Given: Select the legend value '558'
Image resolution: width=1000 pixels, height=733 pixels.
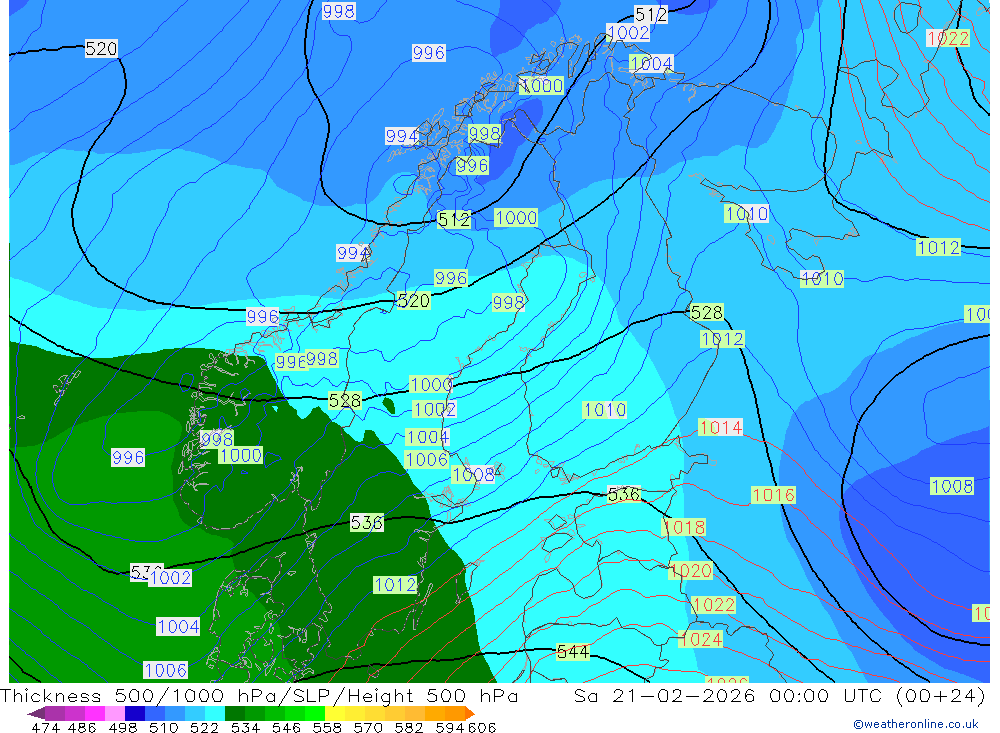Looking at the screenshot, I should [327, 727].
